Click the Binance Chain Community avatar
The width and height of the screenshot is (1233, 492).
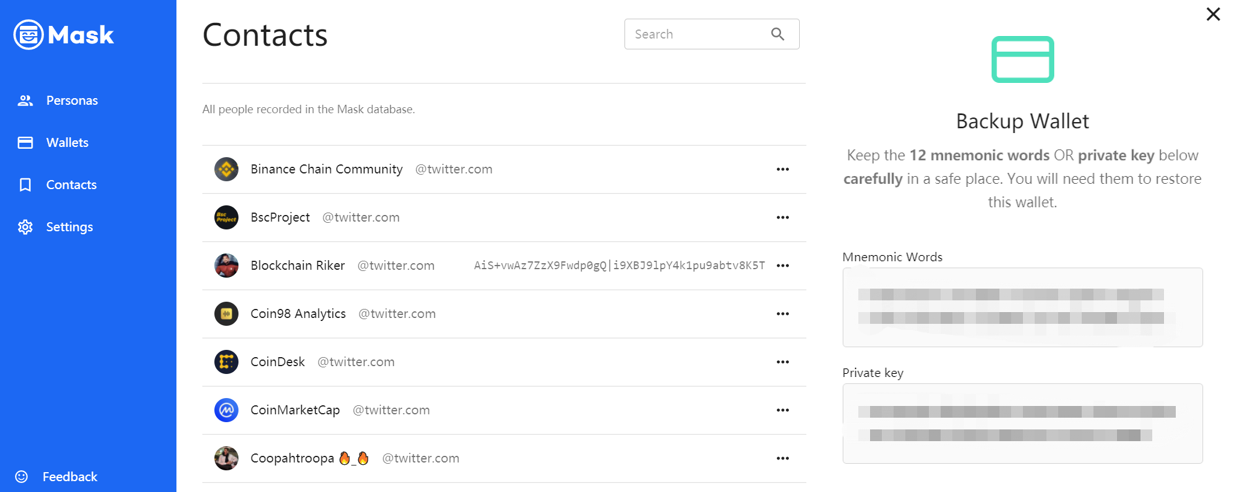point(226,169)
